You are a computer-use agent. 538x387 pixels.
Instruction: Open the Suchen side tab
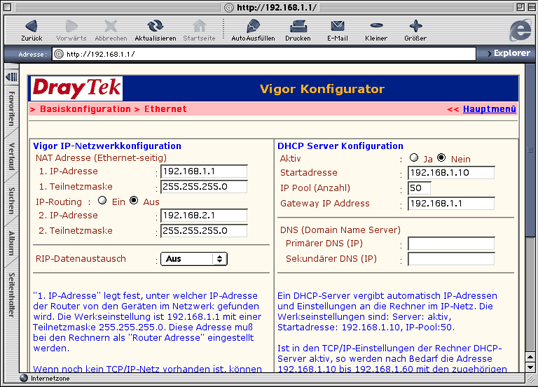click(x=11, y=200)
